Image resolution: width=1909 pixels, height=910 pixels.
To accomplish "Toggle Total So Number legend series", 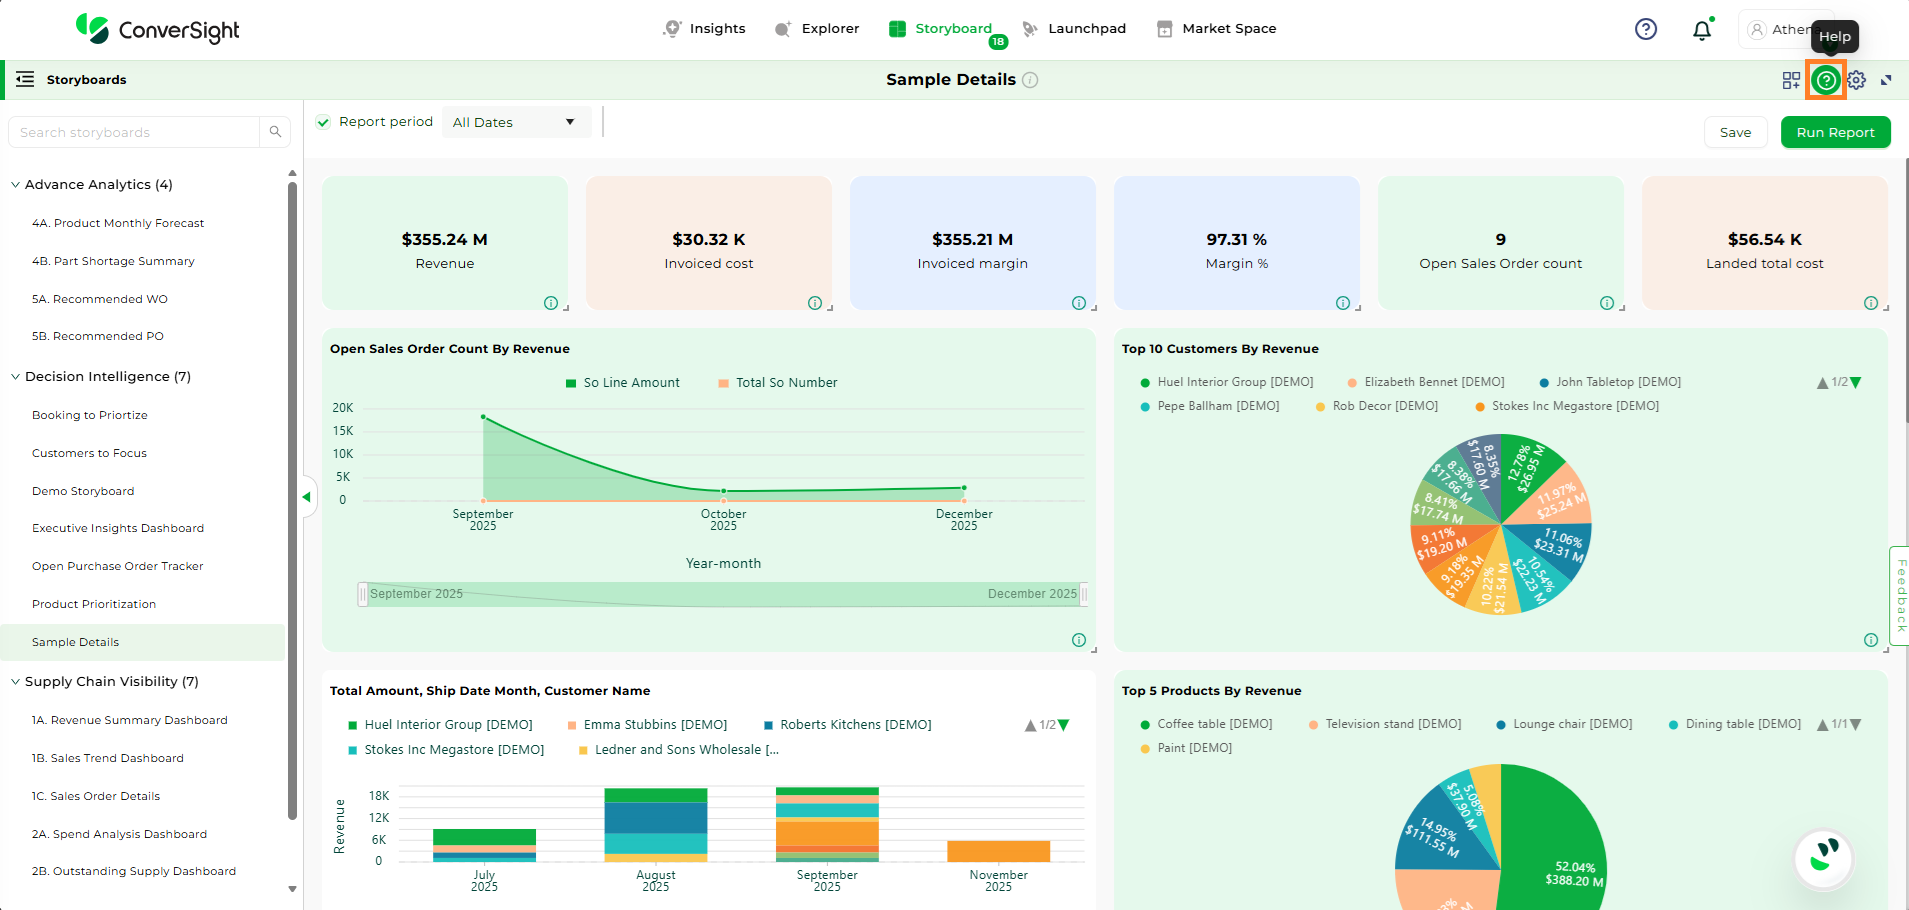I will point(777,383).
